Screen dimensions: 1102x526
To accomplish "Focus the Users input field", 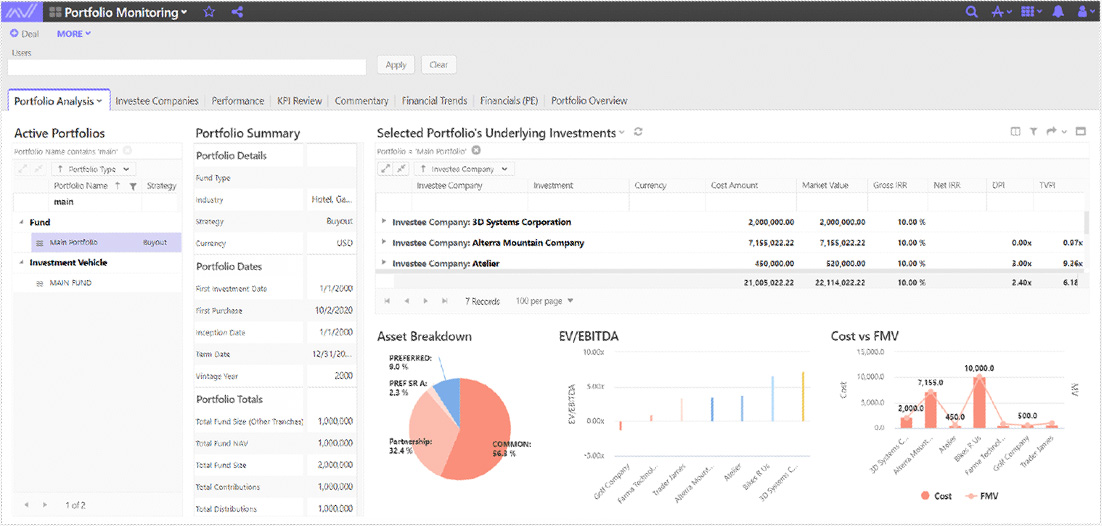I will coord(187,67).
